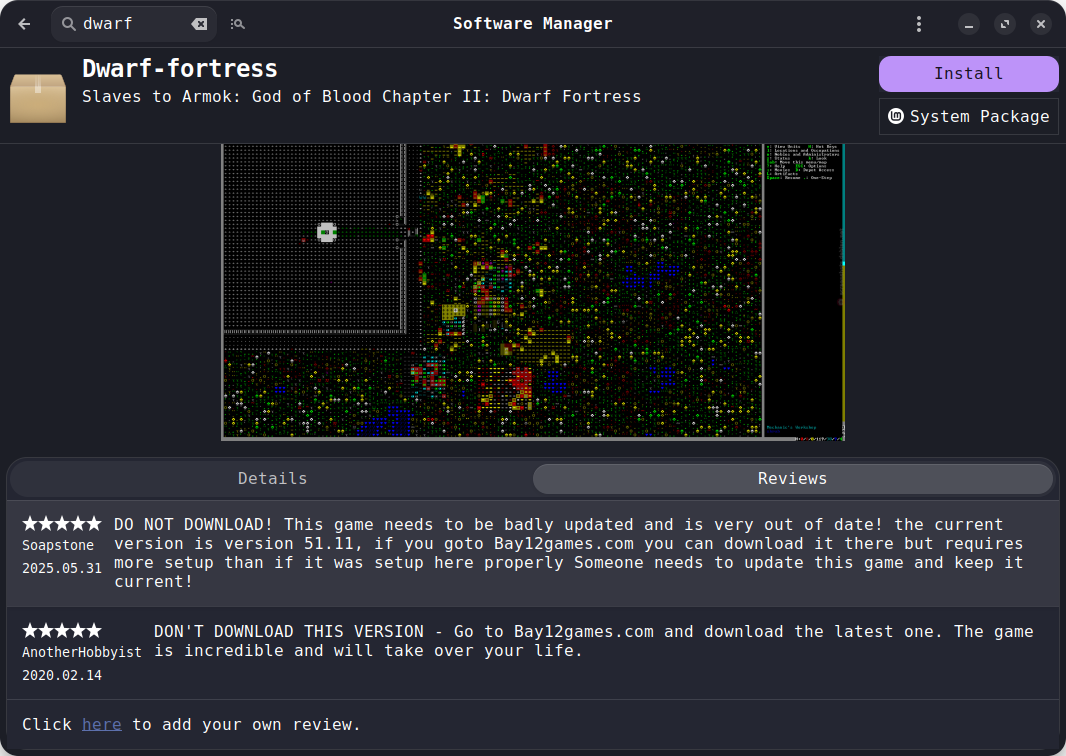Click reviewer name AnotherHobbyist
The width and height of the screenshot is (1066, 756).
(x=82, y=652)
